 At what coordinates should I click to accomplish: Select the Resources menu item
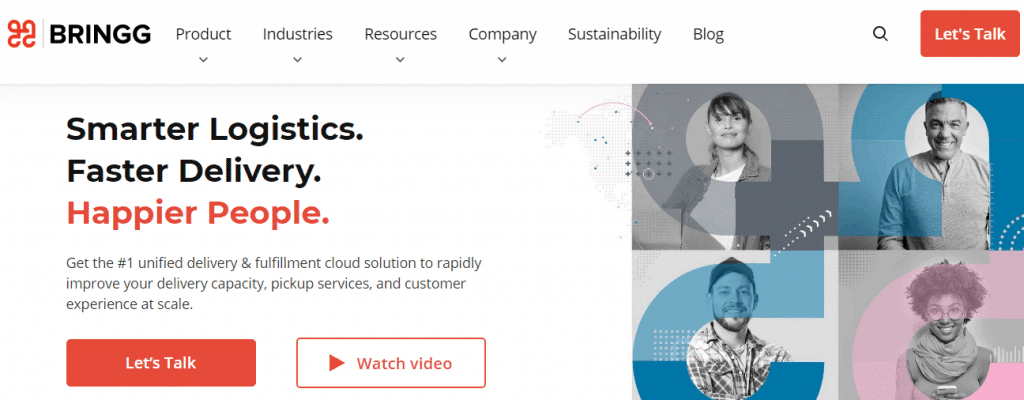[400, 34]
